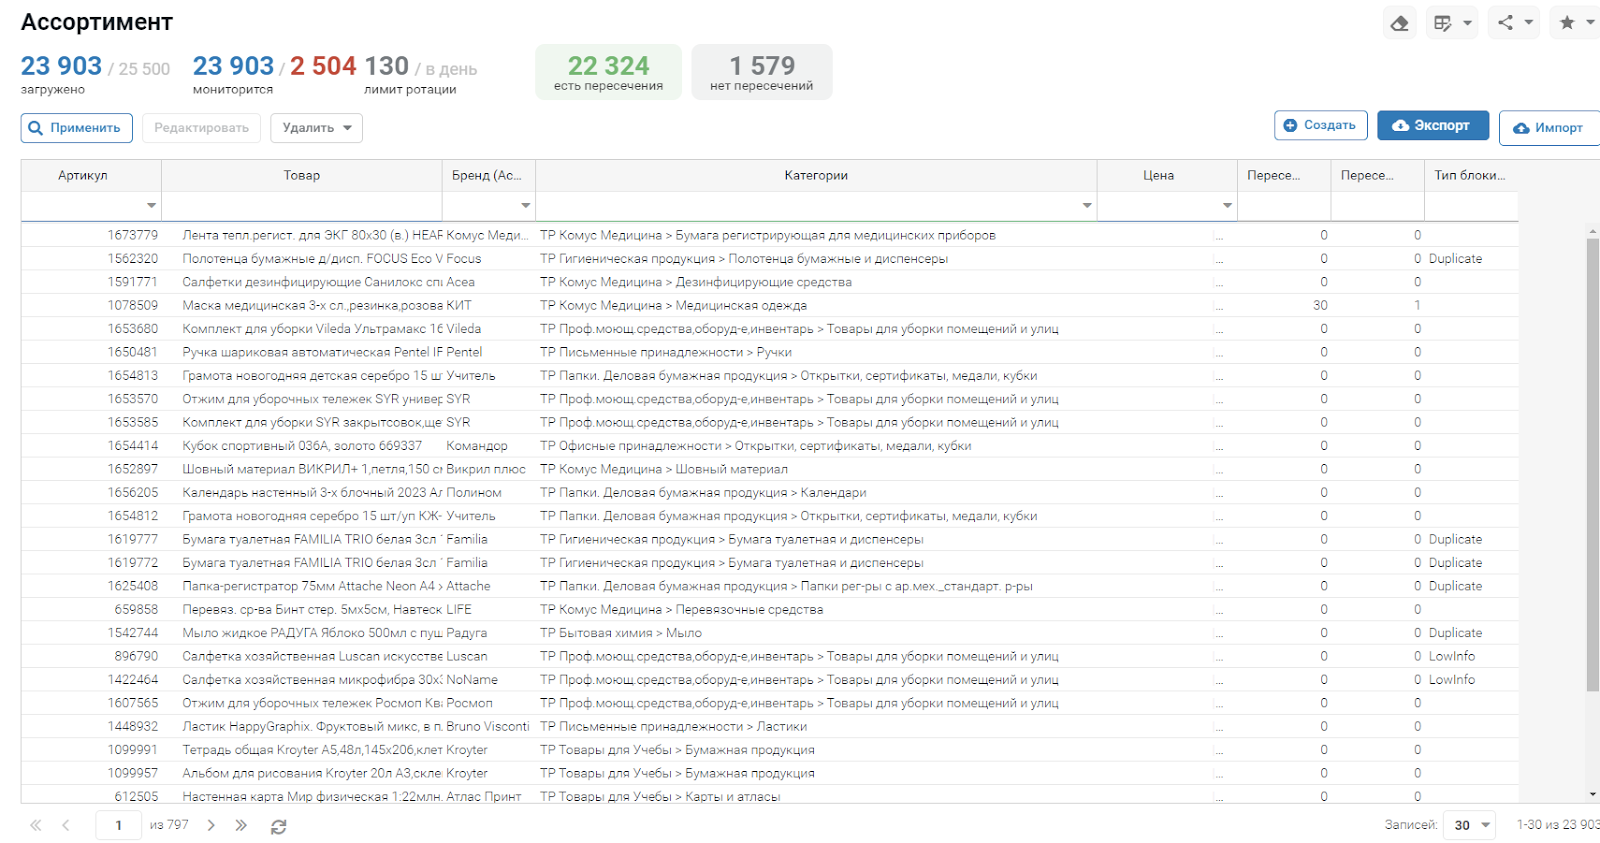Go to first page double arrow
The image size is (1600, 843).
[36, 825]
